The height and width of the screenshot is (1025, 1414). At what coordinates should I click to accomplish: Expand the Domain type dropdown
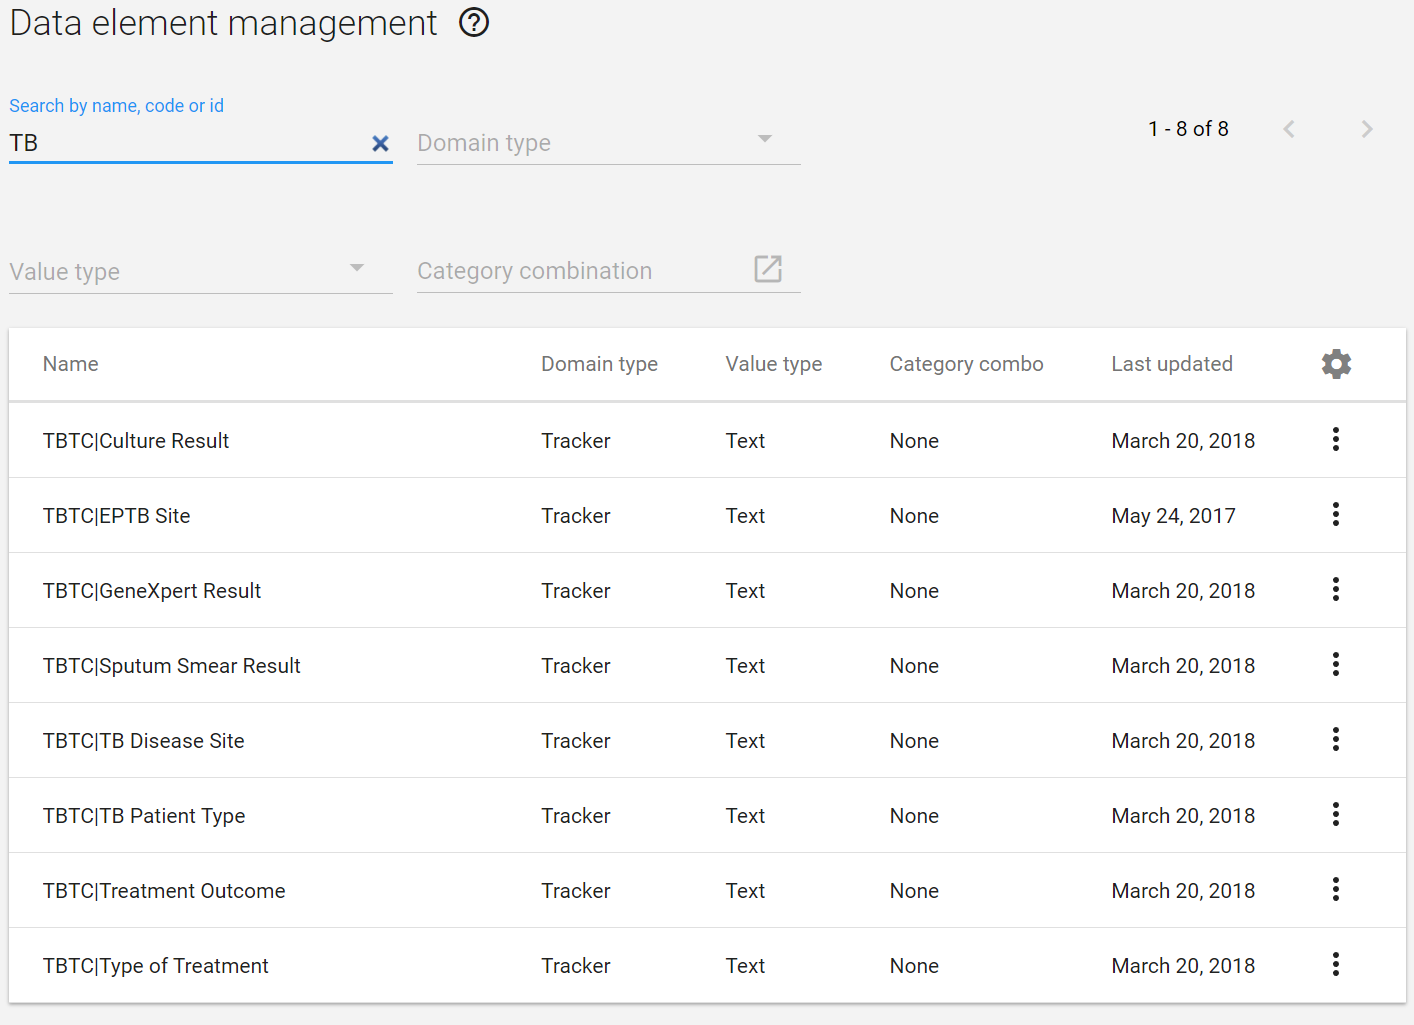(x=609, y=143)
